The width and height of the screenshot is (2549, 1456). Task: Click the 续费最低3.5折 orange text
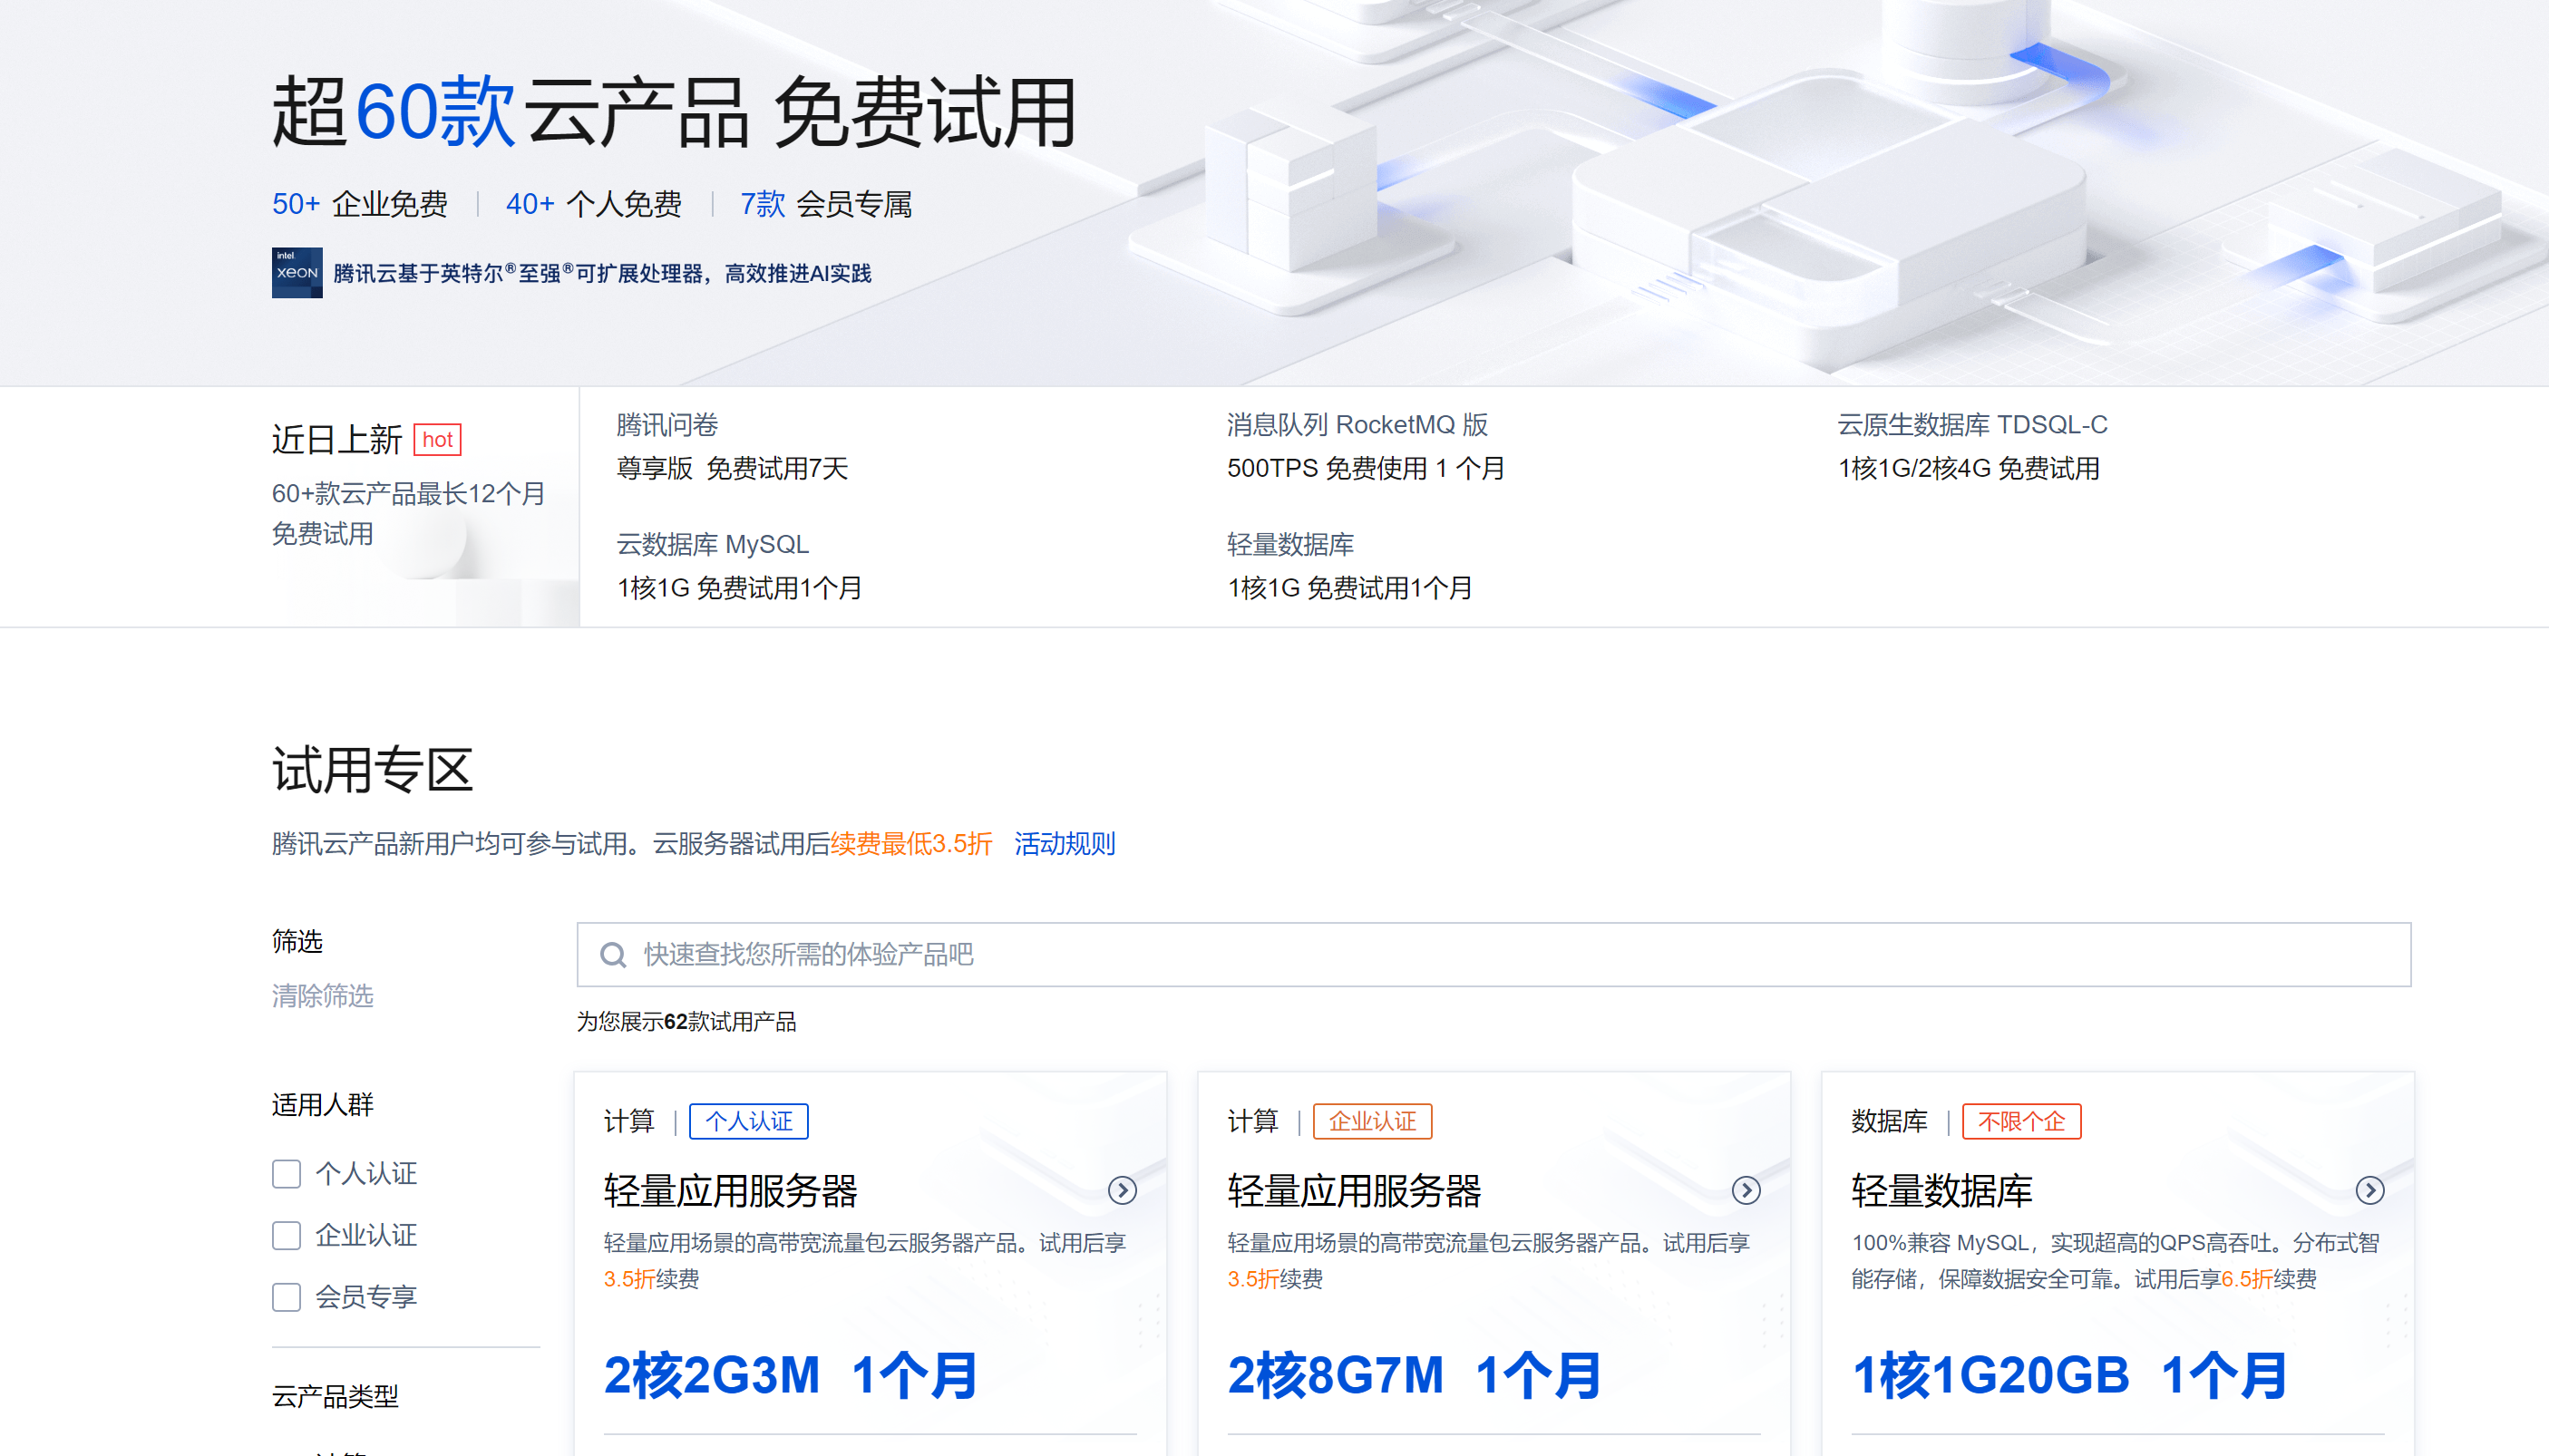pyautogui.click(x=912, y=844)
